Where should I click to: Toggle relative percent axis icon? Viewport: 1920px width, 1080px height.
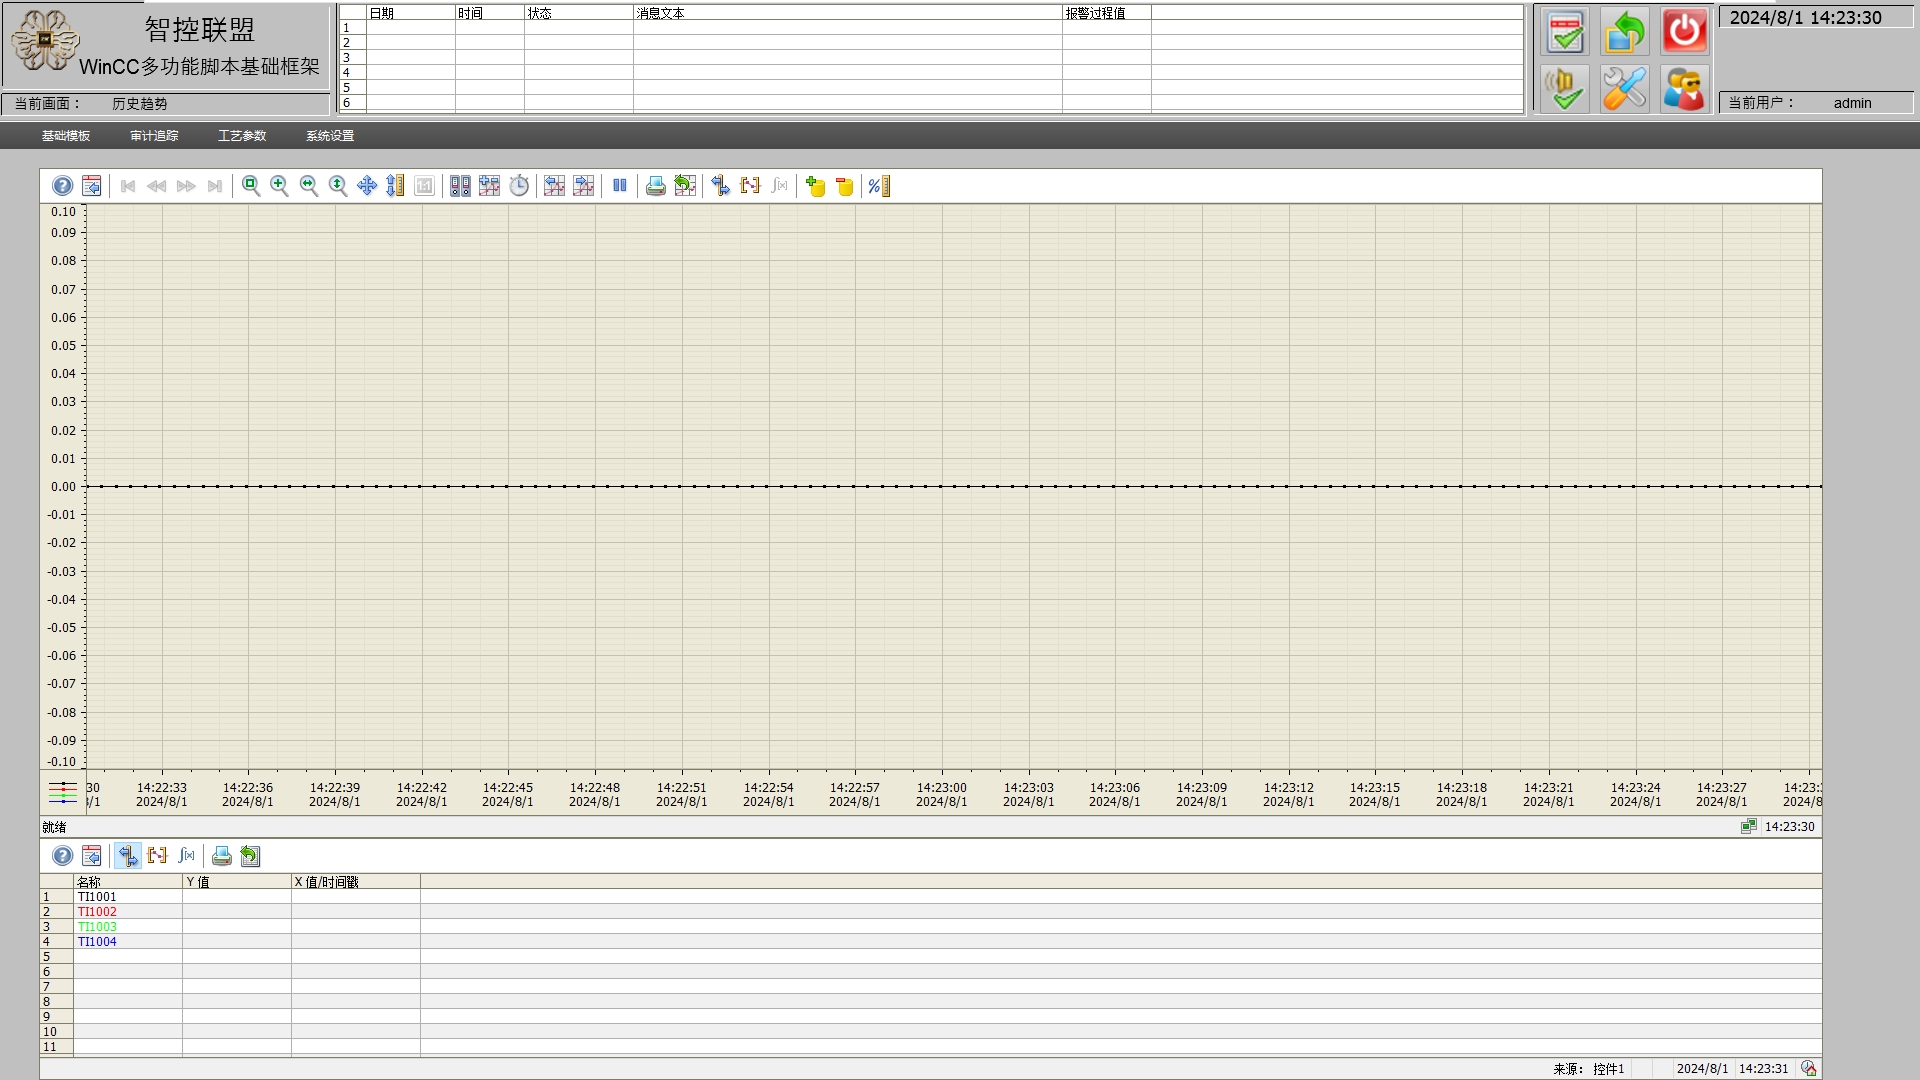(878, 186)
